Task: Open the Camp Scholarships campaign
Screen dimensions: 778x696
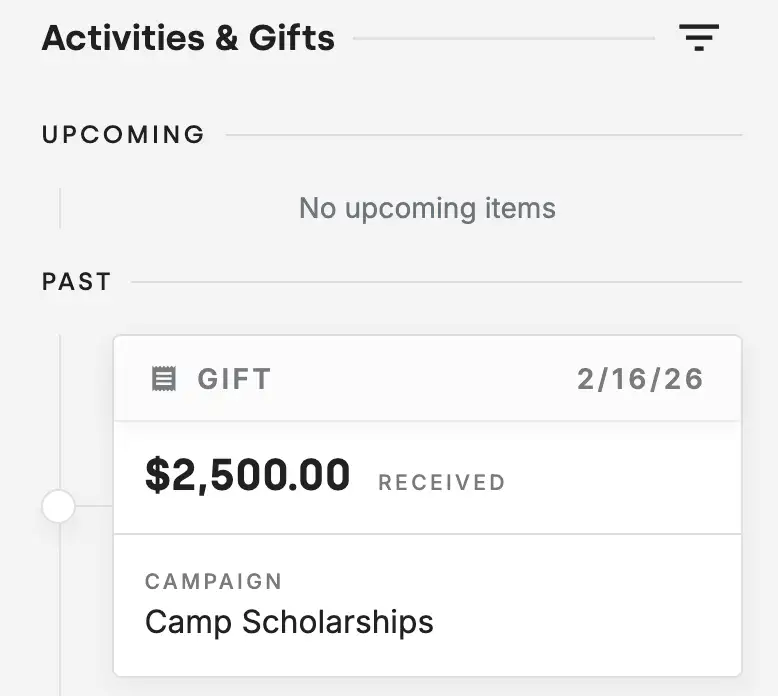Action: 289,621
